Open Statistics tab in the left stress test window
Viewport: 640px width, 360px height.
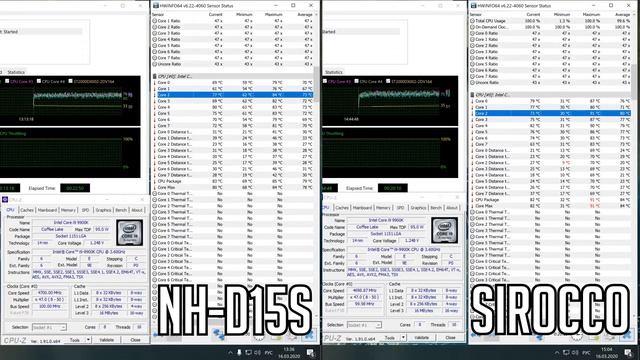(16, 72)
